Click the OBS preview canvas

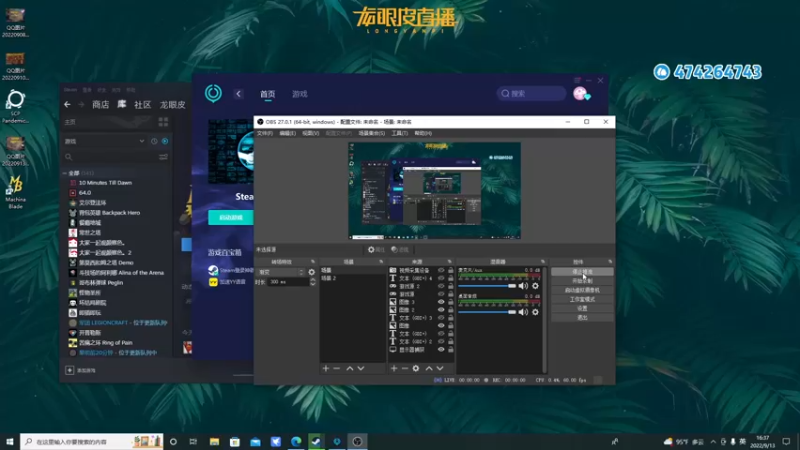434,190
